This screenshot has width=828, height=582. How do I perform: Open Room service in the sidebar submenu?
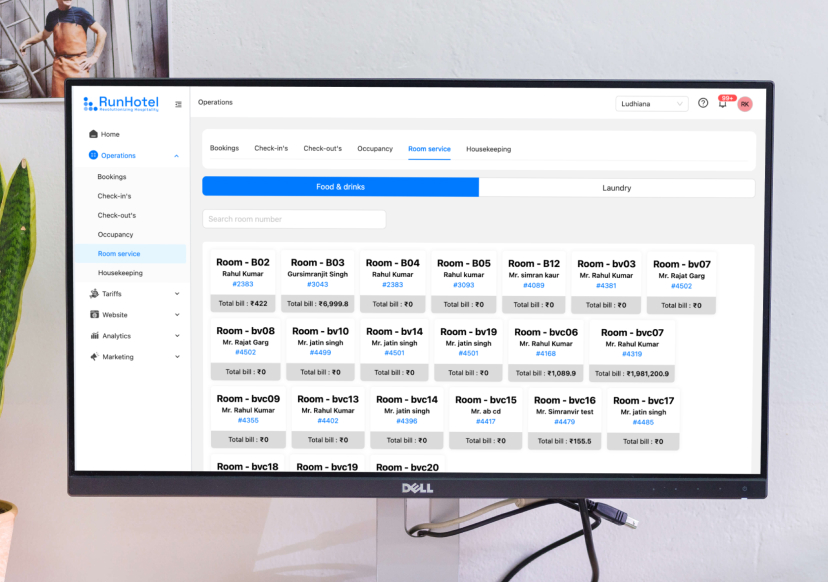[x=131, y=254]
